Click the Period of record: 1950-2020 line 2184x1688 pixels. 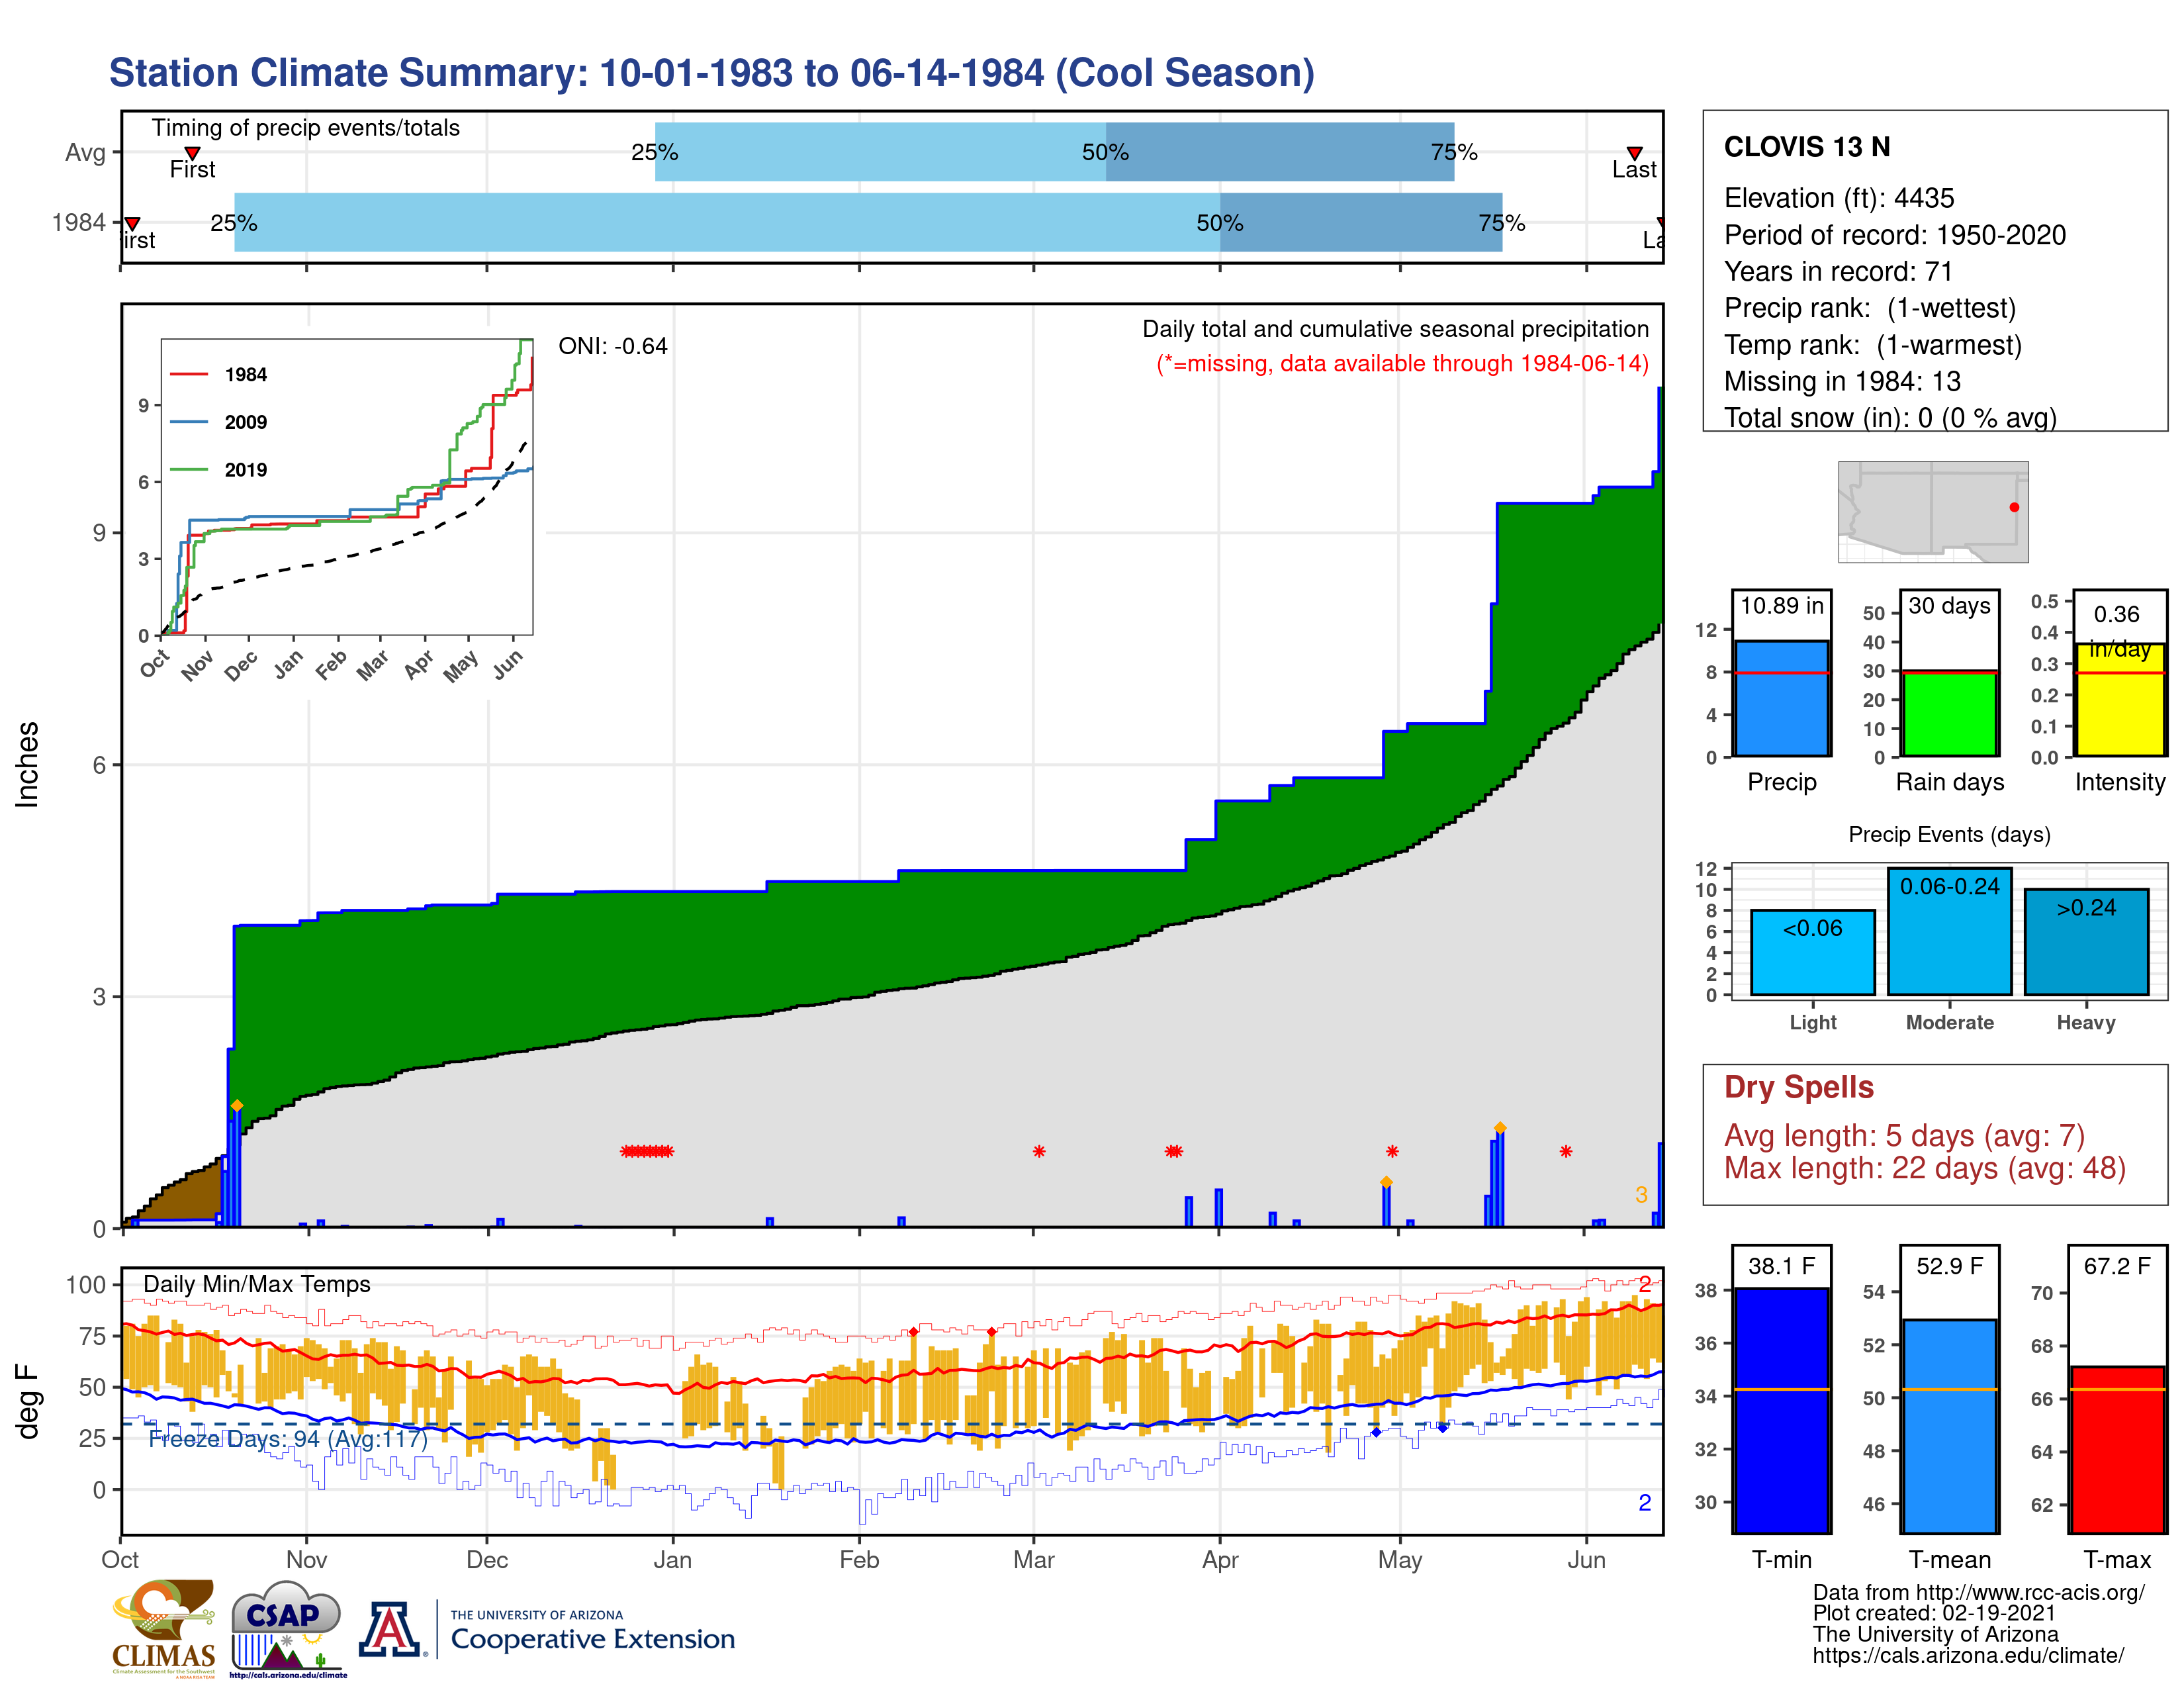coord(1894,235)
